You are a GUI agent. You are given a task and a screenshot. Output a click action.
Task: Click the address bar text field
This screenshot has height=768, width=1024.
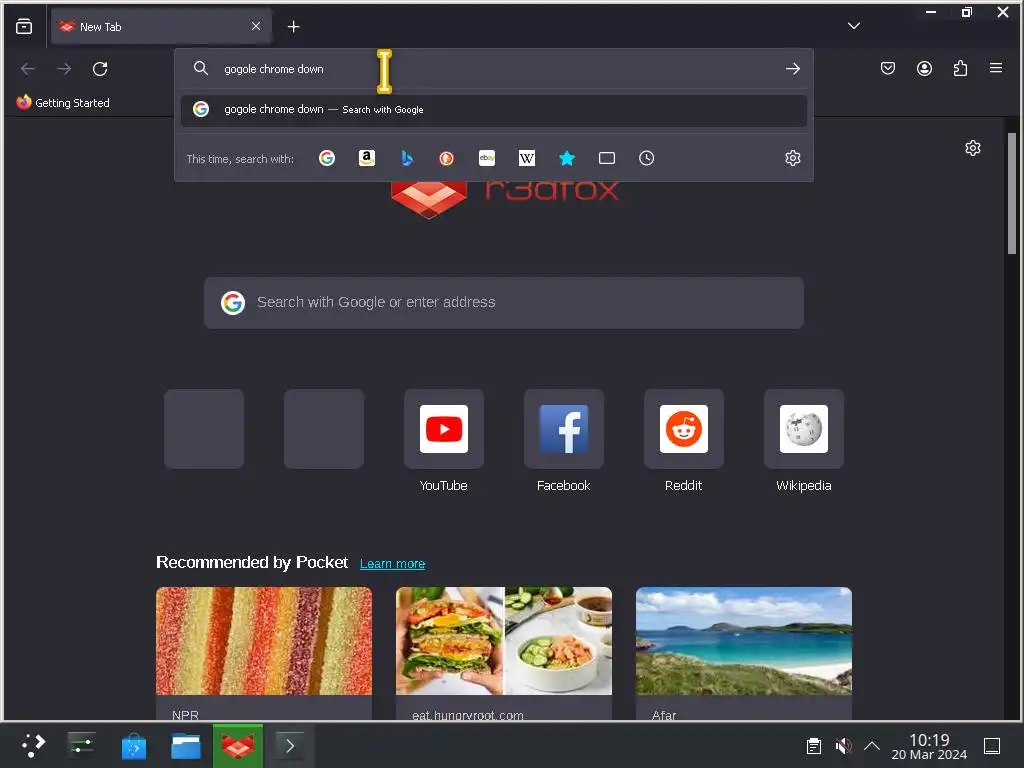(496, 69)
